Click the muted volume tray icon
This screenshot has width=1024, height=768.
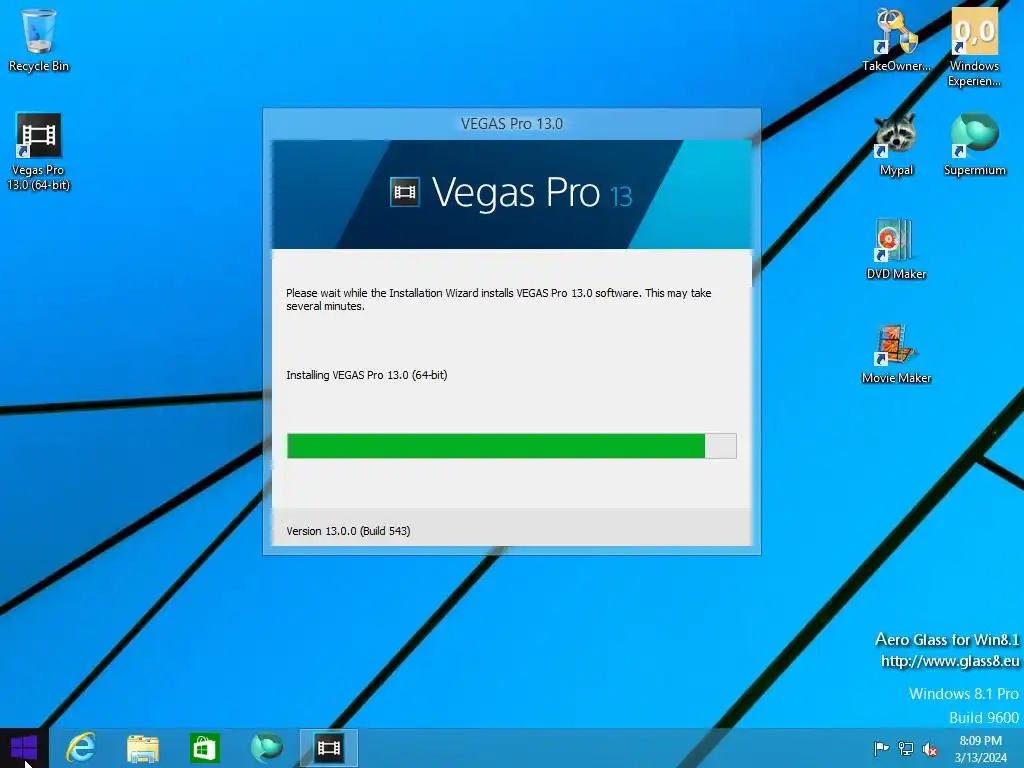[x=930, y=748]
